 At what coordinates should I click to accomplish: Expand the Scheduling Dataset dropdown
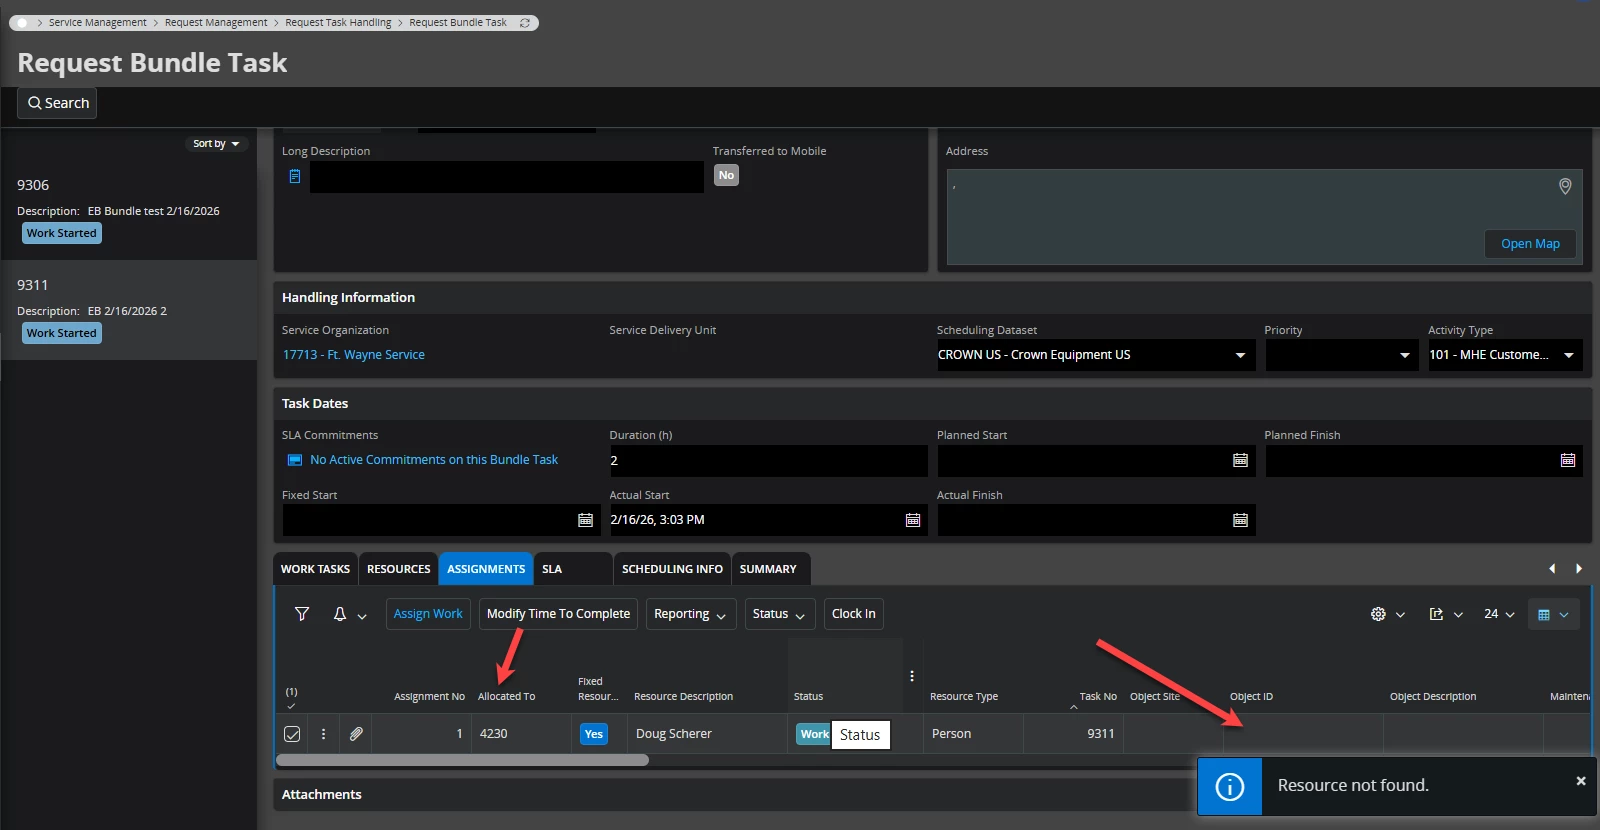pos(1240,355)
